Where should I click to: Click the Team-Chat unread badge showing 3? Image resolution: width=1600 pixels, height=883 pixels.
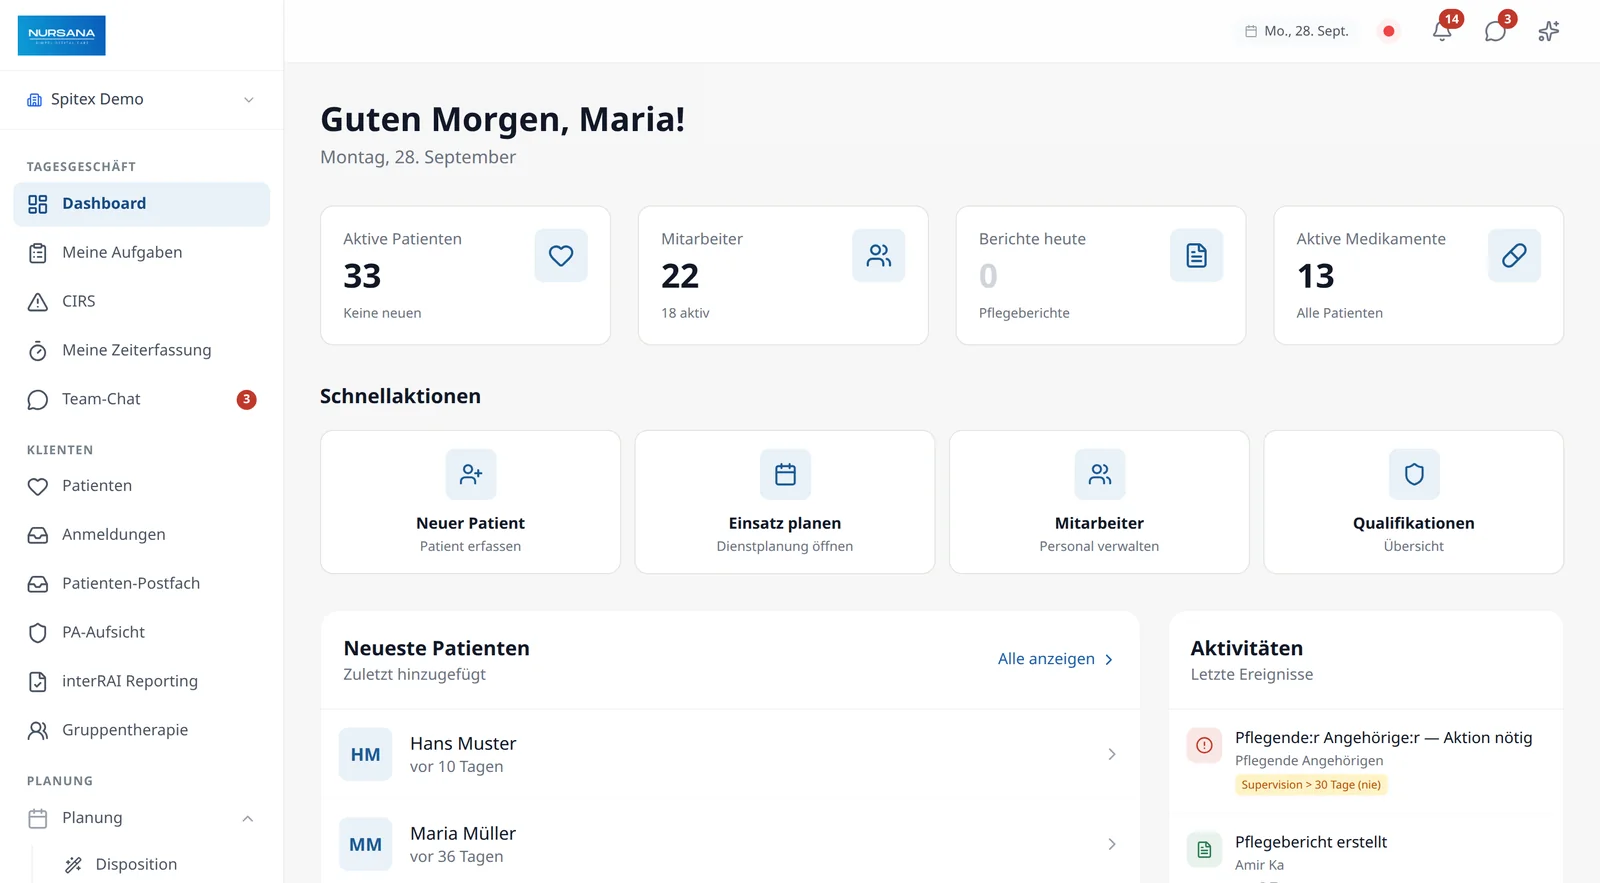pos(246,400)
